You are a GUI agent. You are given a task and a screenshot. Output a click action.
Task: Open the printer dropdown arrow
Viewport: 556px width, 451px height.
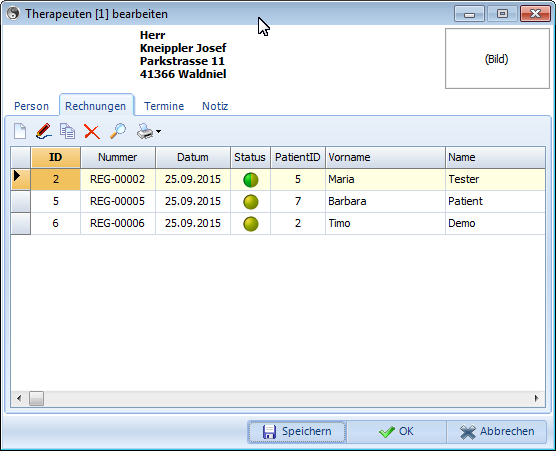(159, 132)
